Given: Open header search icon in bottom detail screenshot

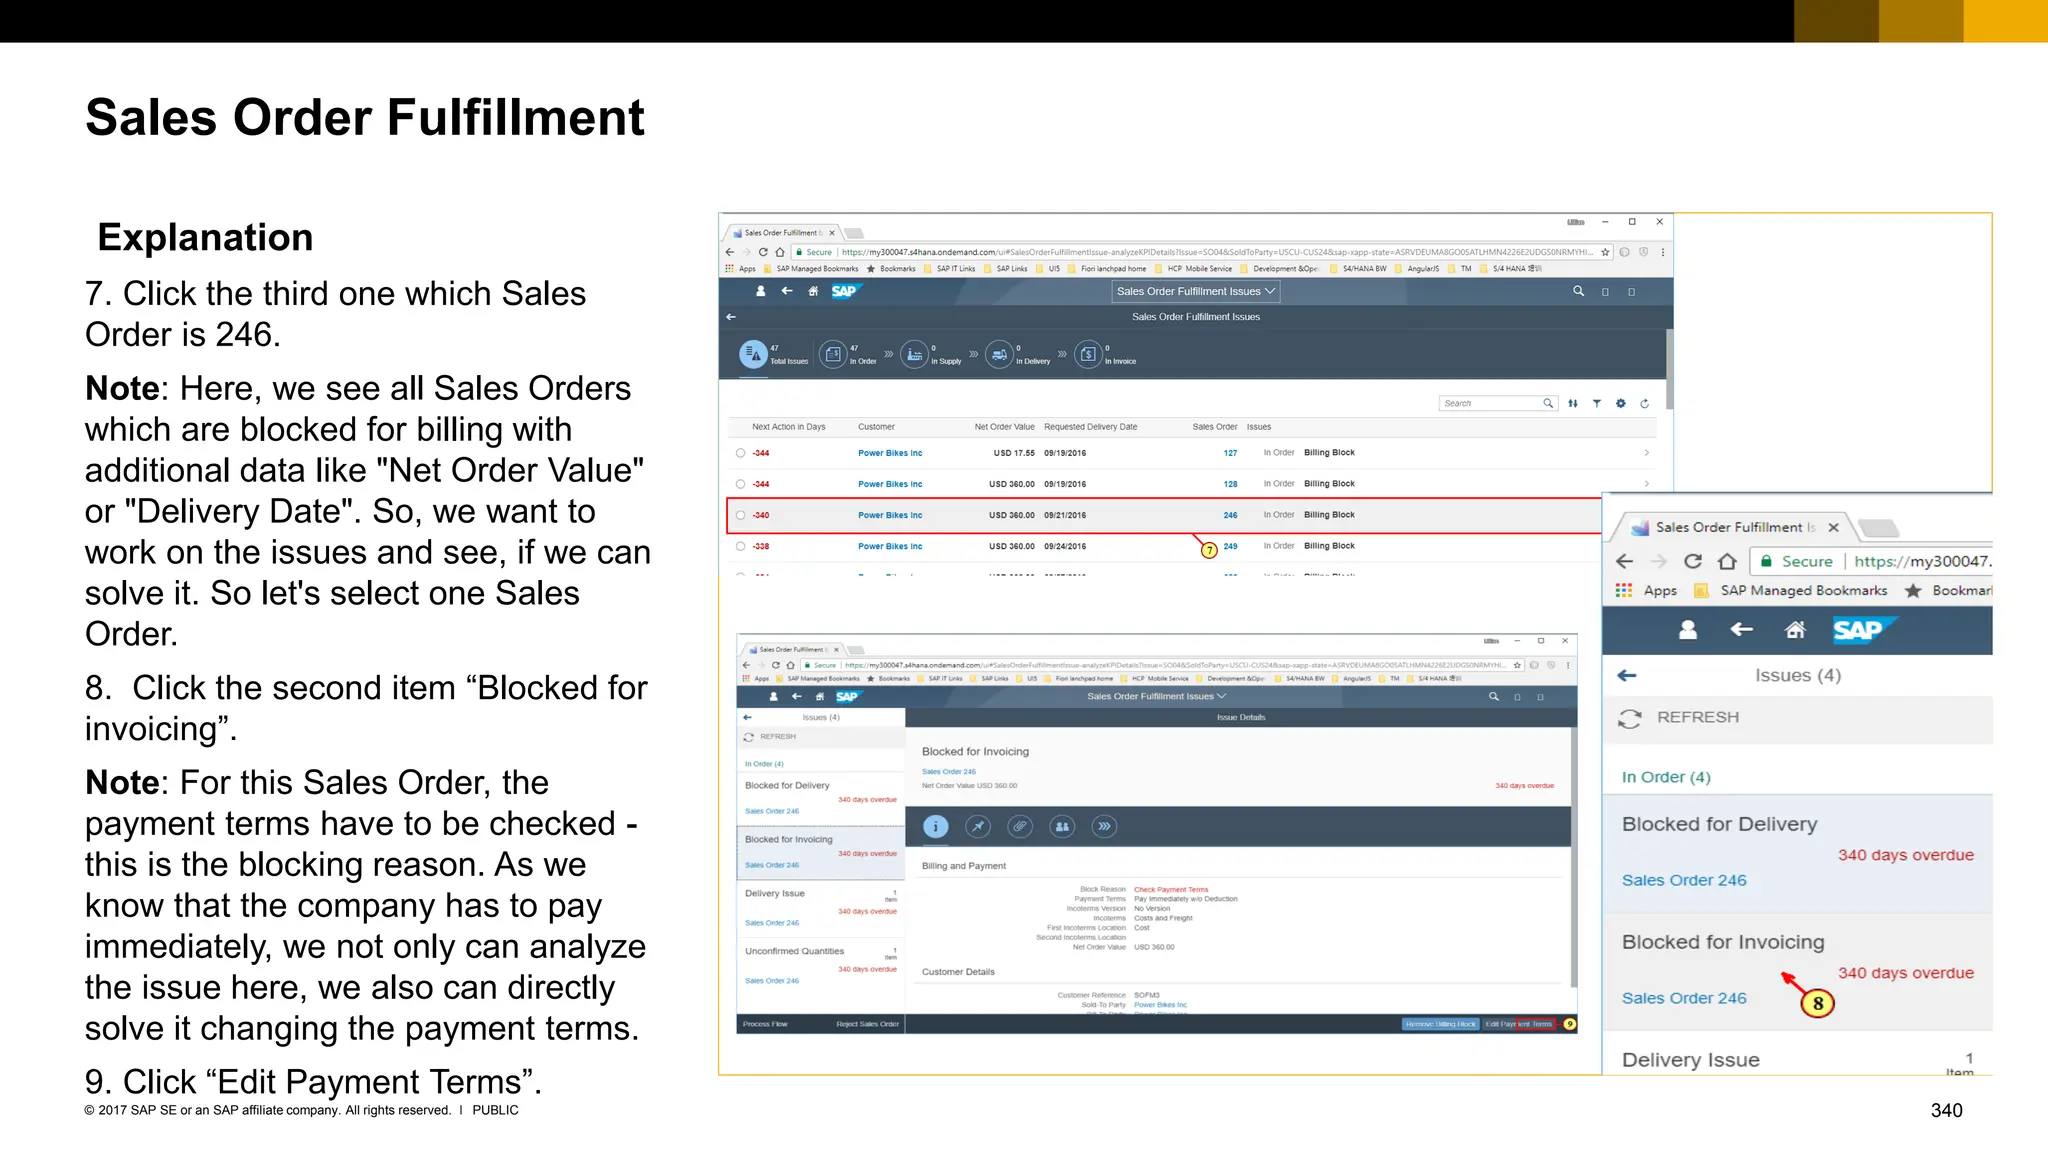Looking at the screenshot, I should pyautogui.click(x=1494, y=696).
